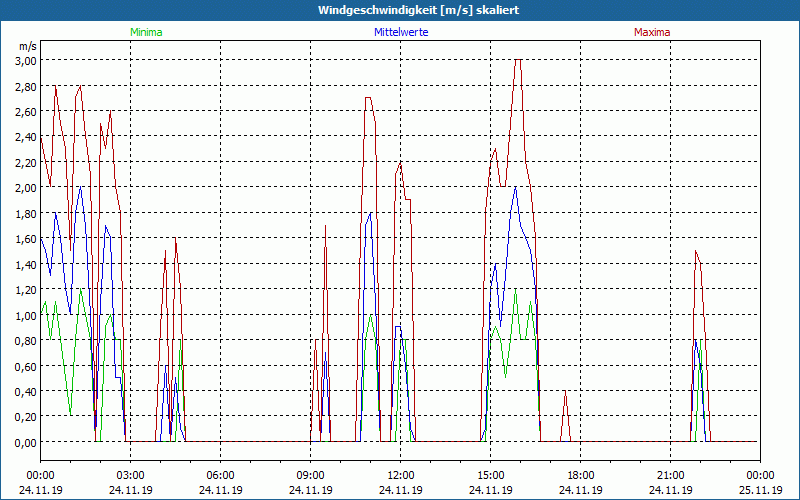This screenshot has height=500, width=800.
Task: Select the Mittelwerte legend label
Action: (x=400, y=32)
